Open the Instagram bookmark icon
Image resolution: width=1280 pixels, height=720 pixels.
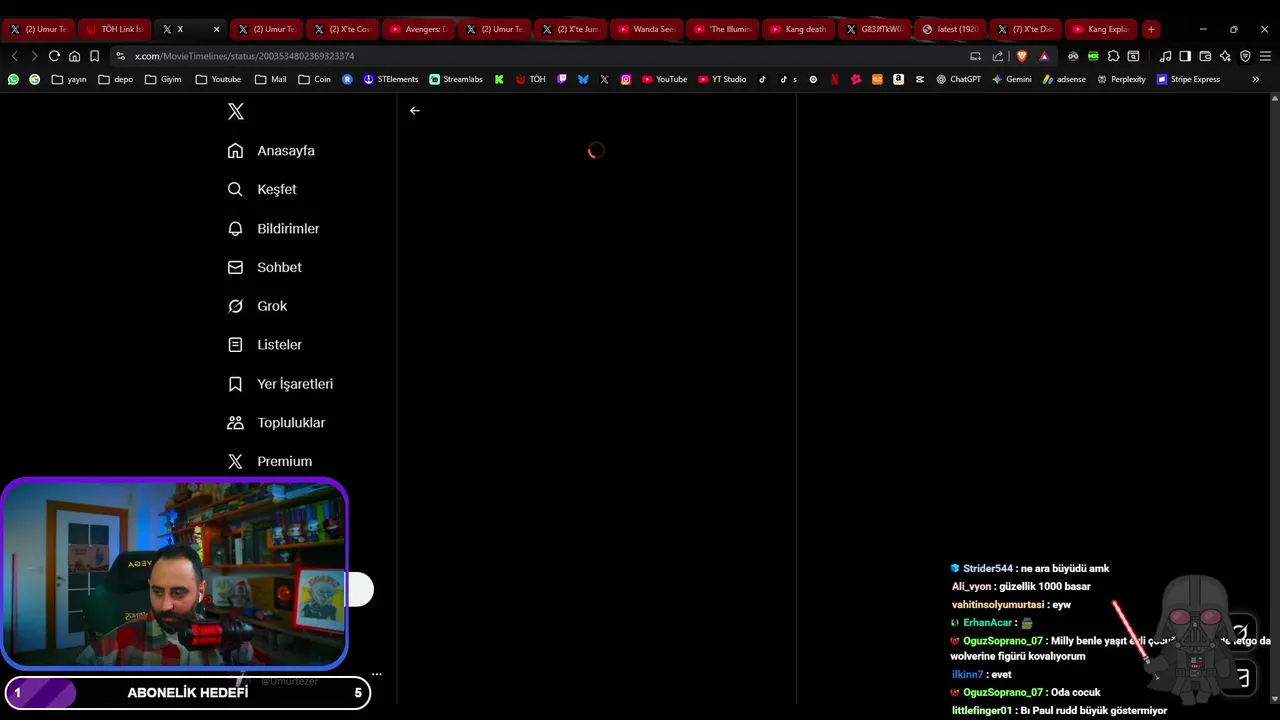626,79
